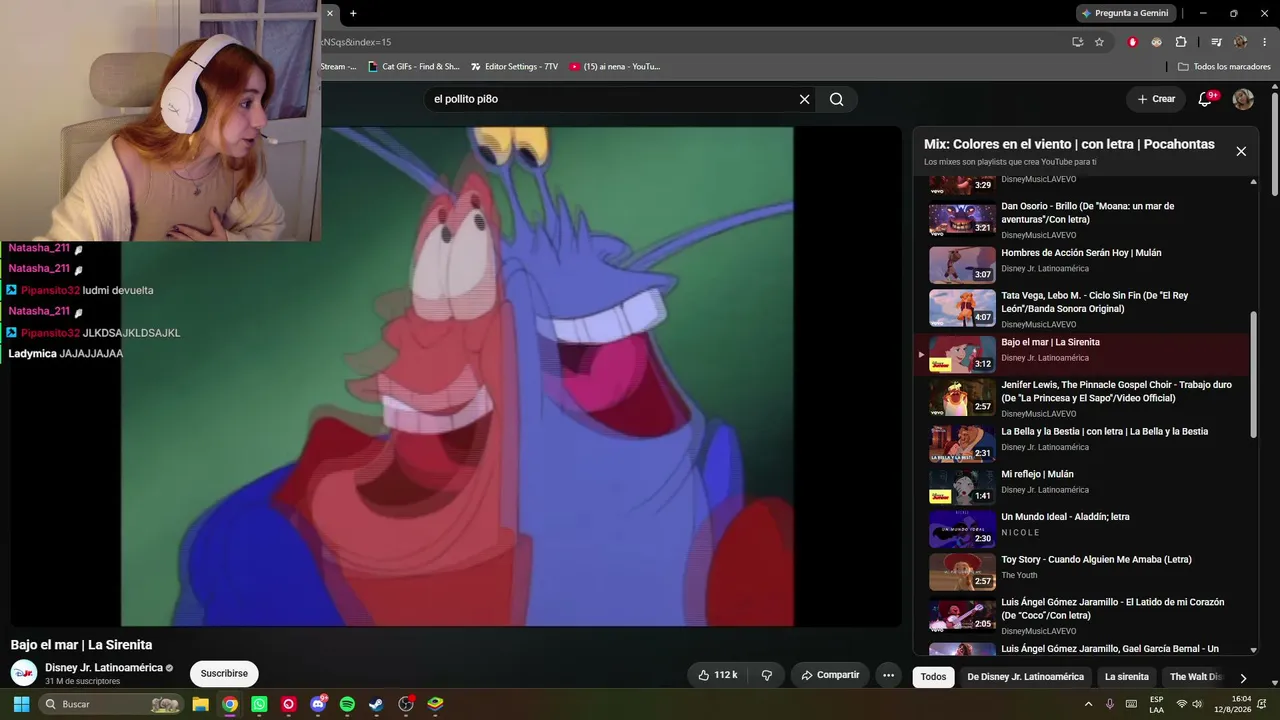Play 'Toy Story - Cuando Alguien Me Amaba'
This screenshot has width=1280, height=720.
1084,571
